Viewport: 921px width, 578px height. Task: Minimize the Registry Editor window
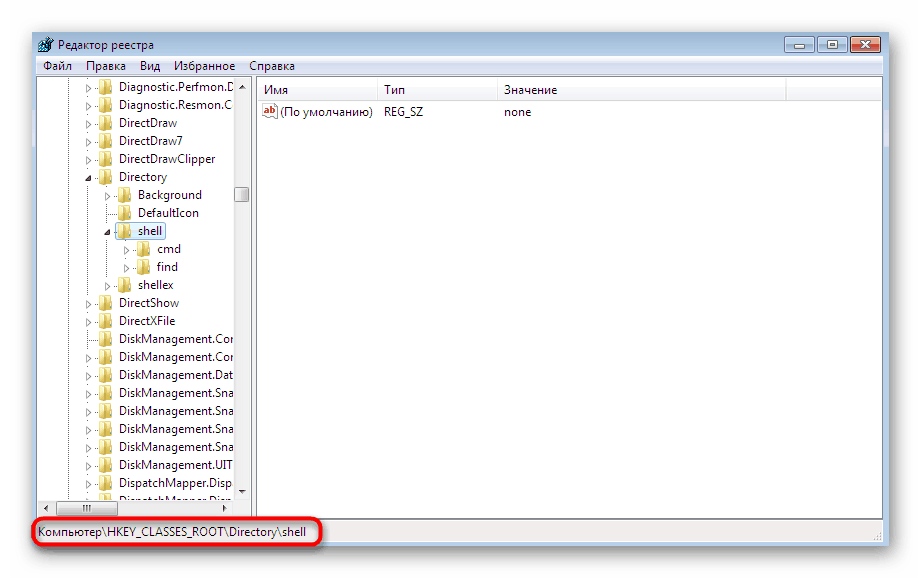[x=799, y=45]
